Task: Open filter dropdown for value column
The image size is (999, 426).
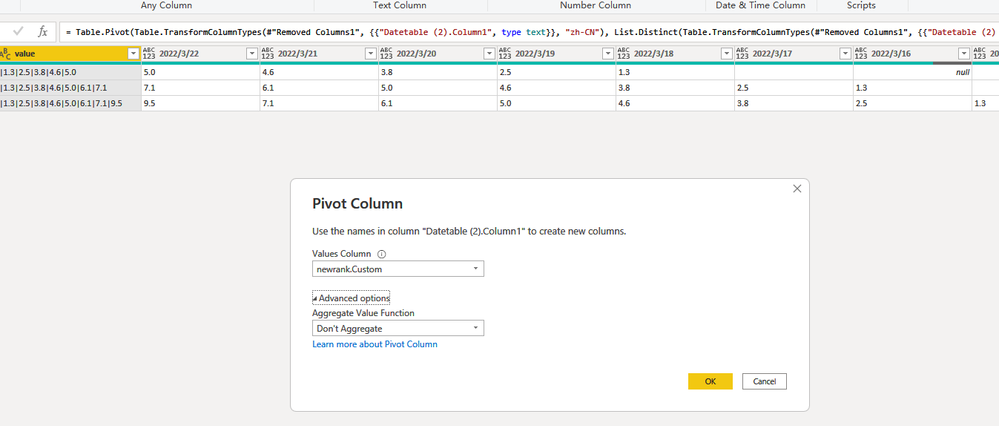Action: tap(134, 53)
